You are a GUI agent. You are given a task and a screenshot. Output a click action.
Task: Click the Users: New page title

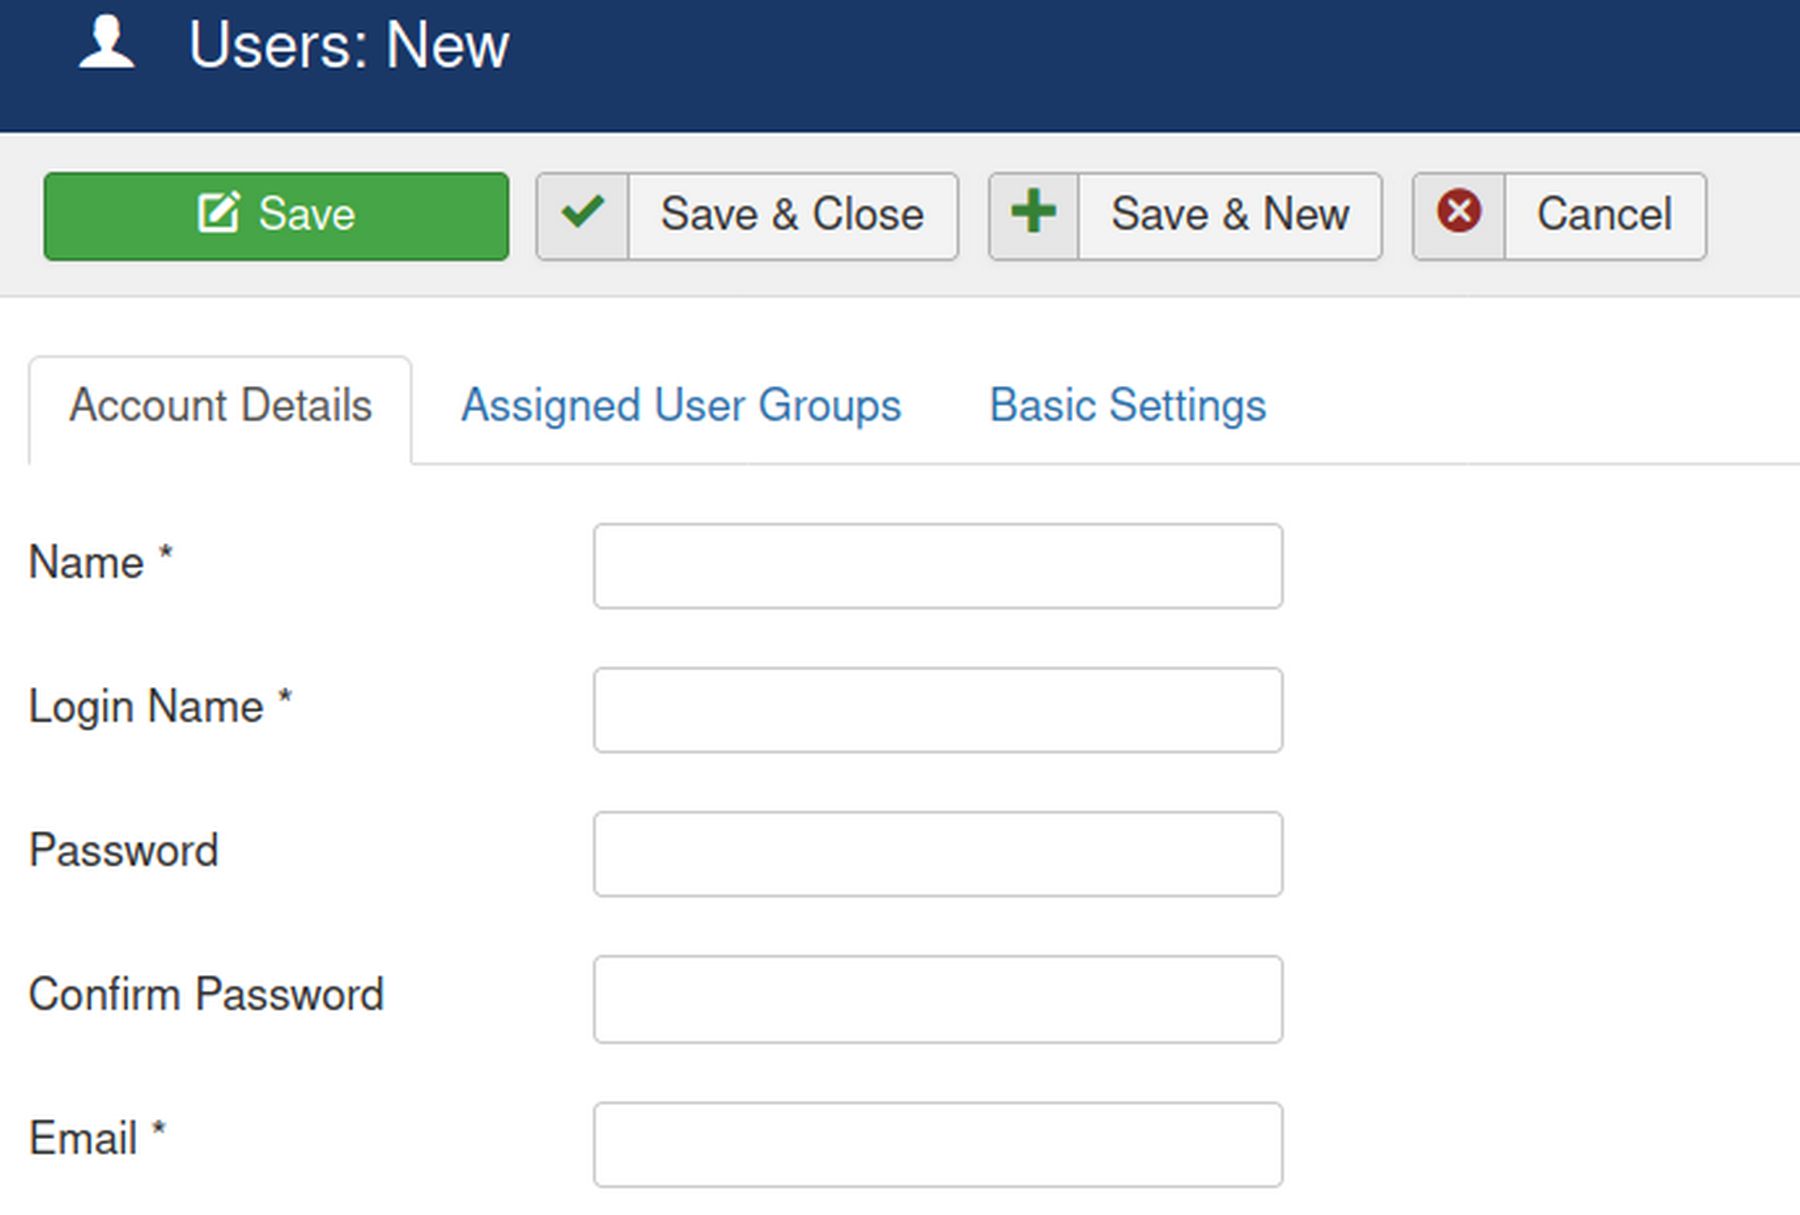coord(348,46)
